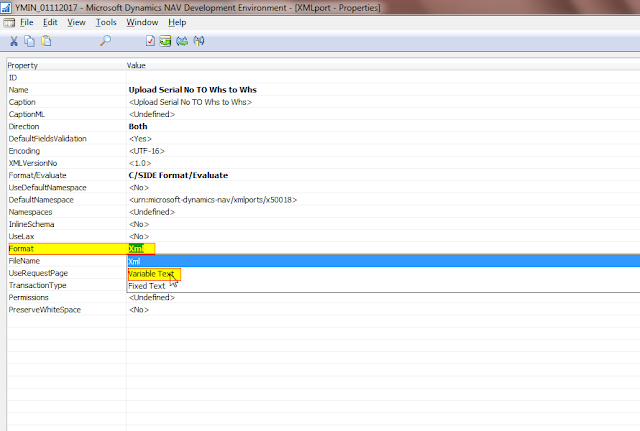Click the DefaultFieldsValidation Yes value
The height and width of the screenshot is (431, 640).
[140, 139]
